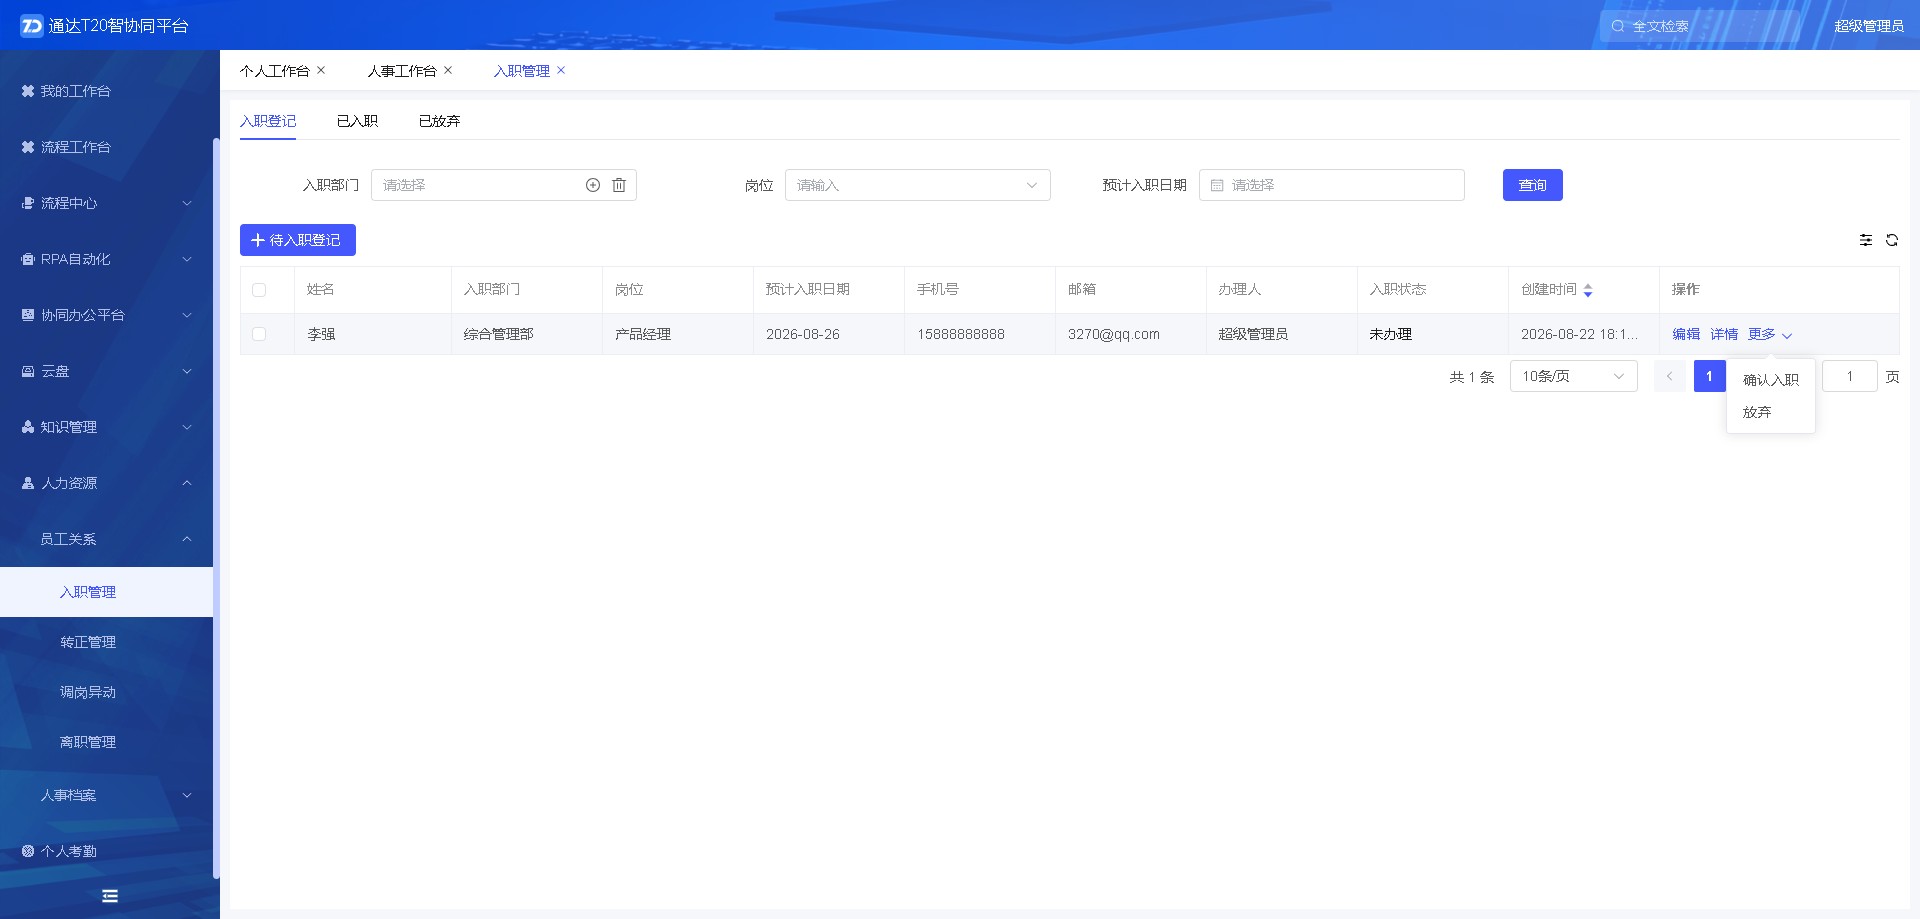The image size is (1920, 919).
Task: Open 流程工作台 sidebar icon
Action: pos(28,147)
